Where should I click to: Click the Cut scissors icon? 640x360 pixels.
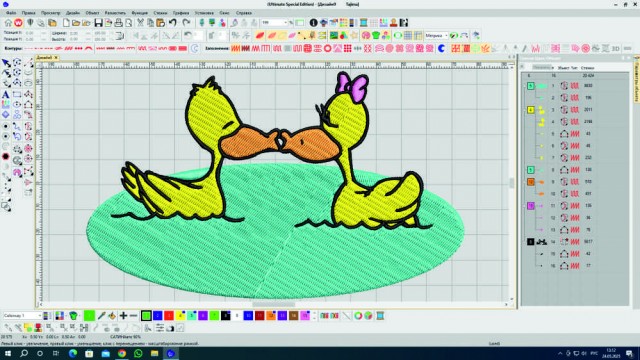coord(140,23)
